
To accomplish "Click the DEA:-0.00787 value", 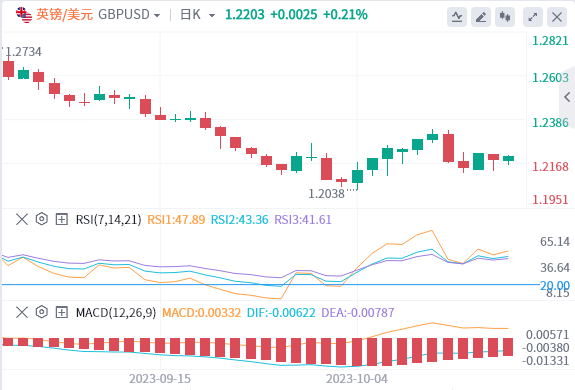I will coord(358,313).
